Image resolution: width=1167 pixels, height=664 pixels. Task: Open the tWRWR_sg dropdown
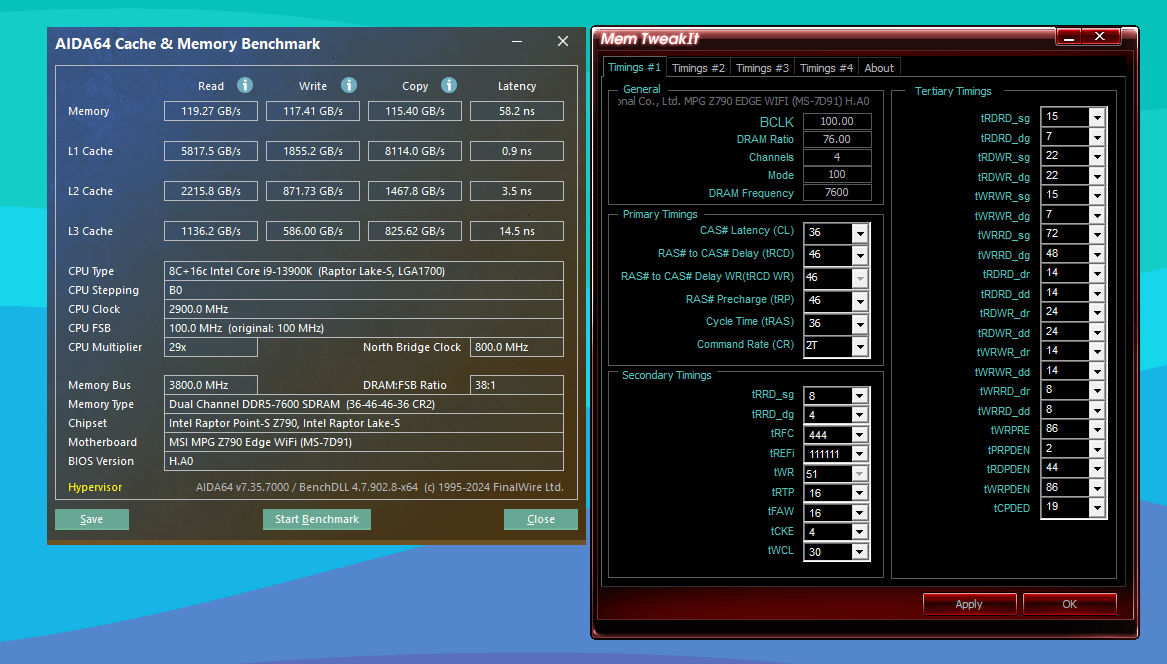click(1097, 196)
